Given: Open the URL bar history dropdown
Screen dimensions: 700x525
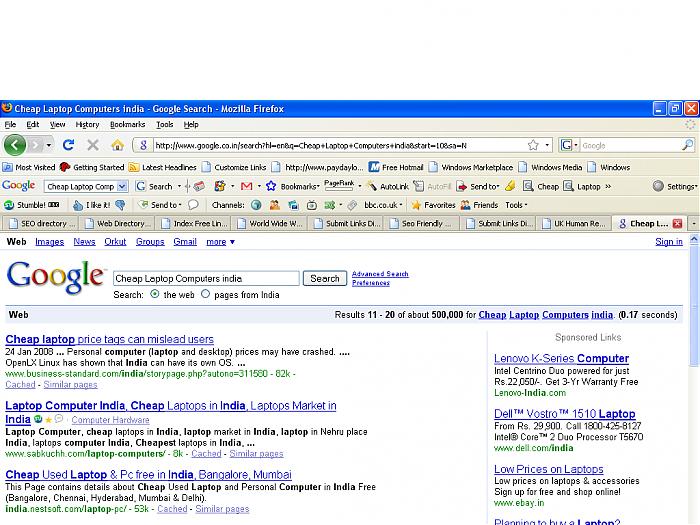Looking at the screenshot, I should [x=547, y=145].
